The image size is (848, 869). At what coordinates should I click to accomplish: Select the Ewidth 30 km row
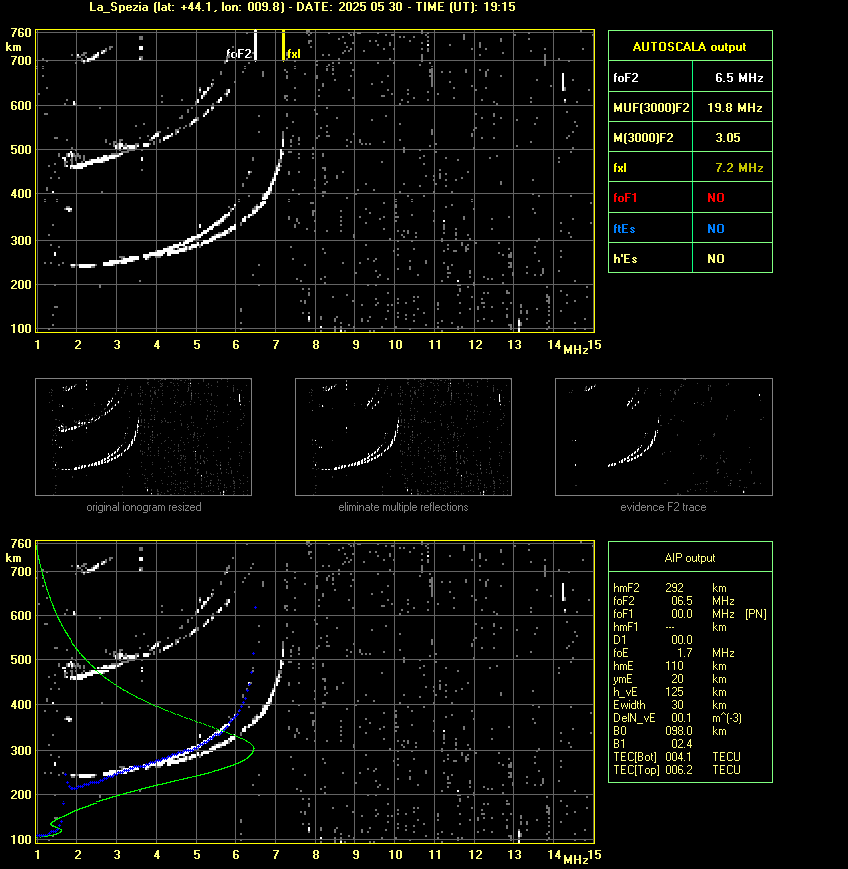coord(670,705)
